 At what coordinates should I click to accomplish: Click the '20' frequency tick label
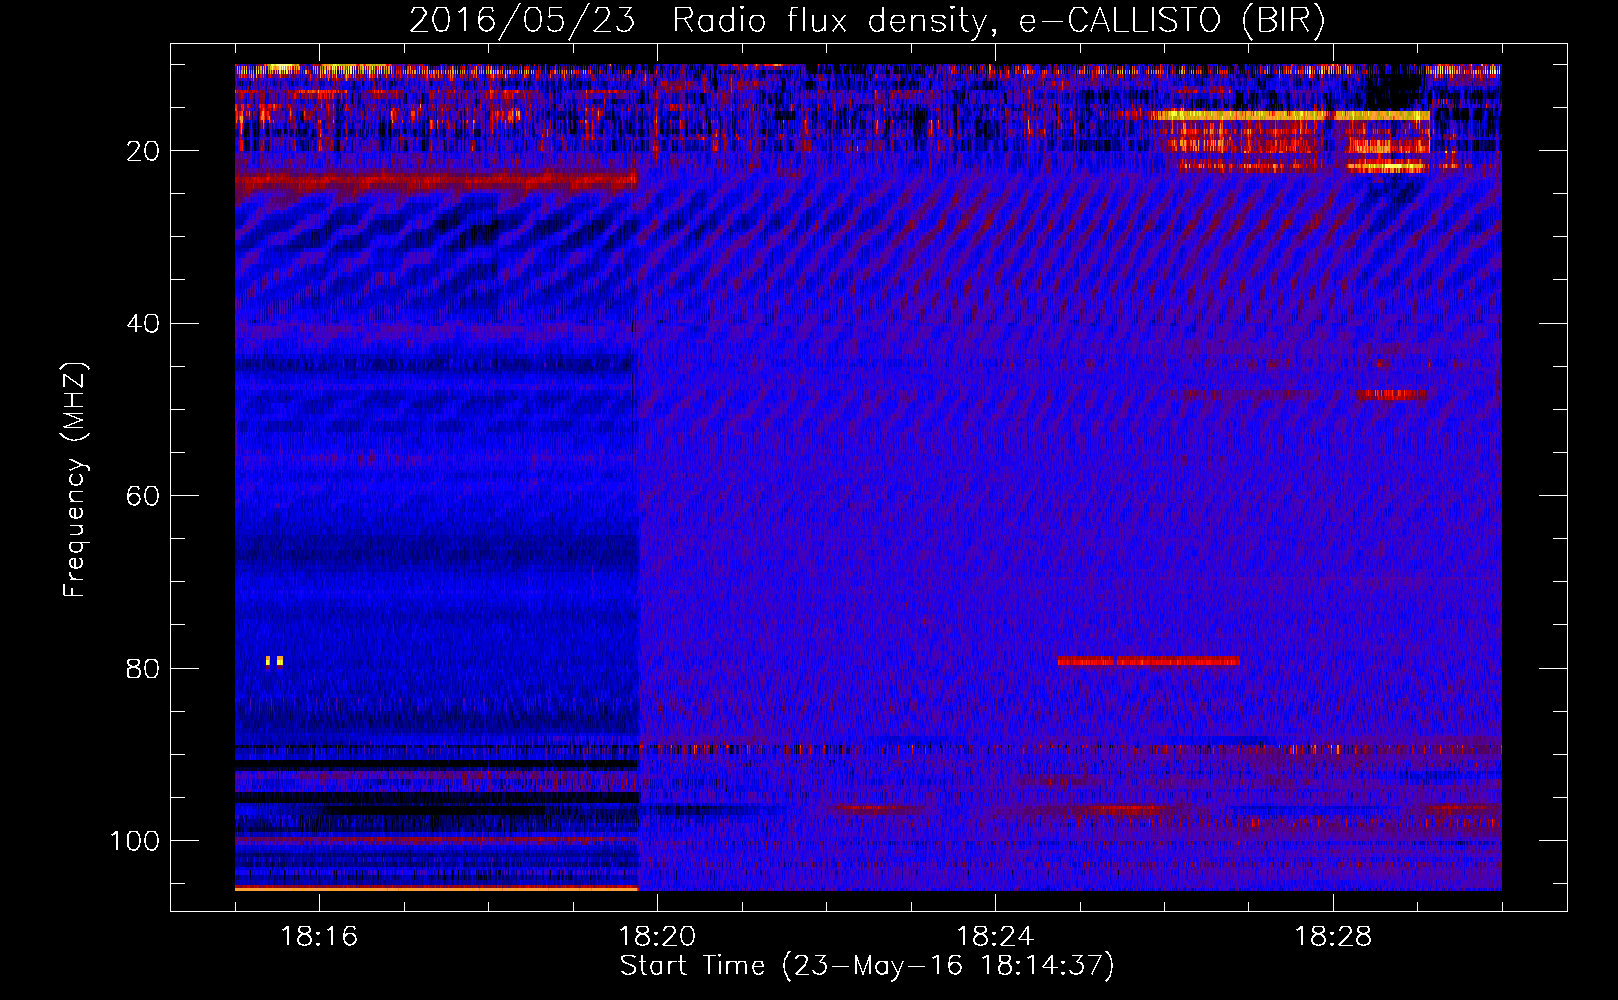coord(143,151)
